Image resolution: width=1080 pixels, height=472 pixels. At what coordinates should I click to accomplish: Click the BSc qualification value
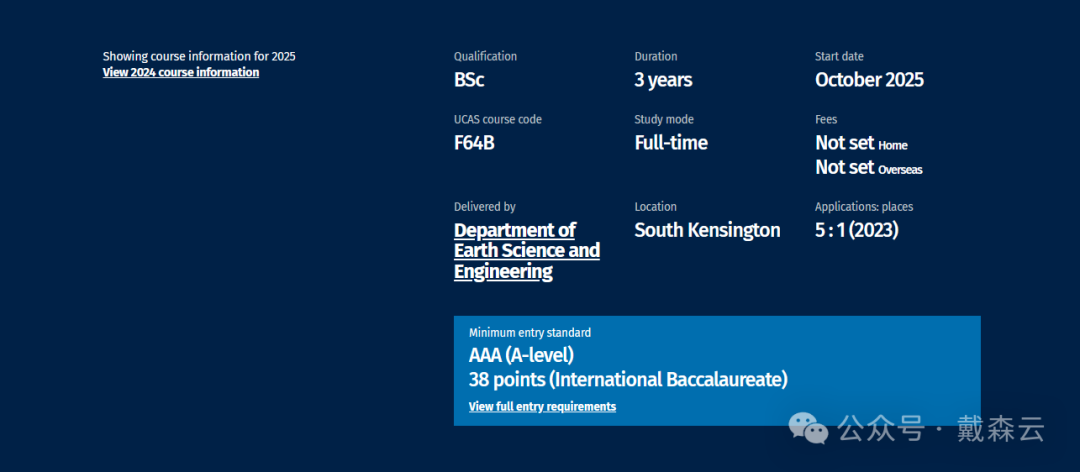pyautogui.click(x=469, y=80)
